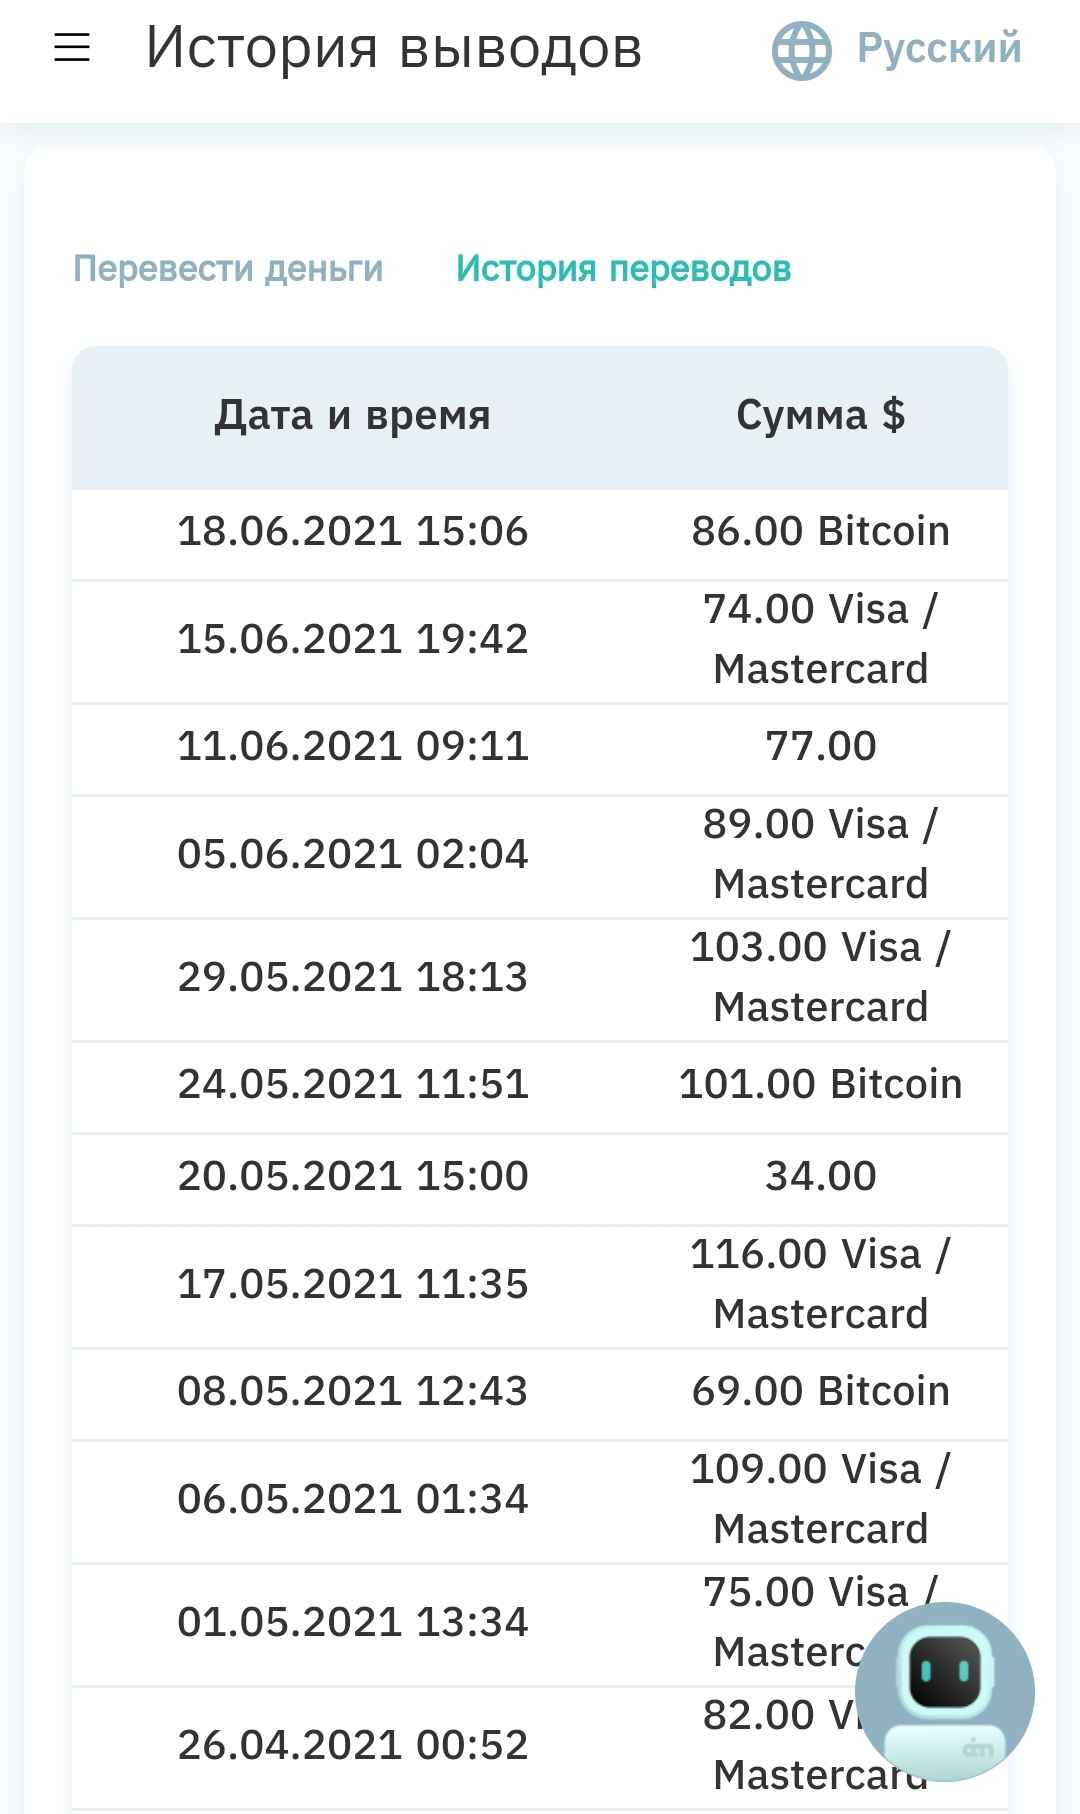
Task: Select the 101.00 Bitcoin withdrawal
Action: 821,1085
